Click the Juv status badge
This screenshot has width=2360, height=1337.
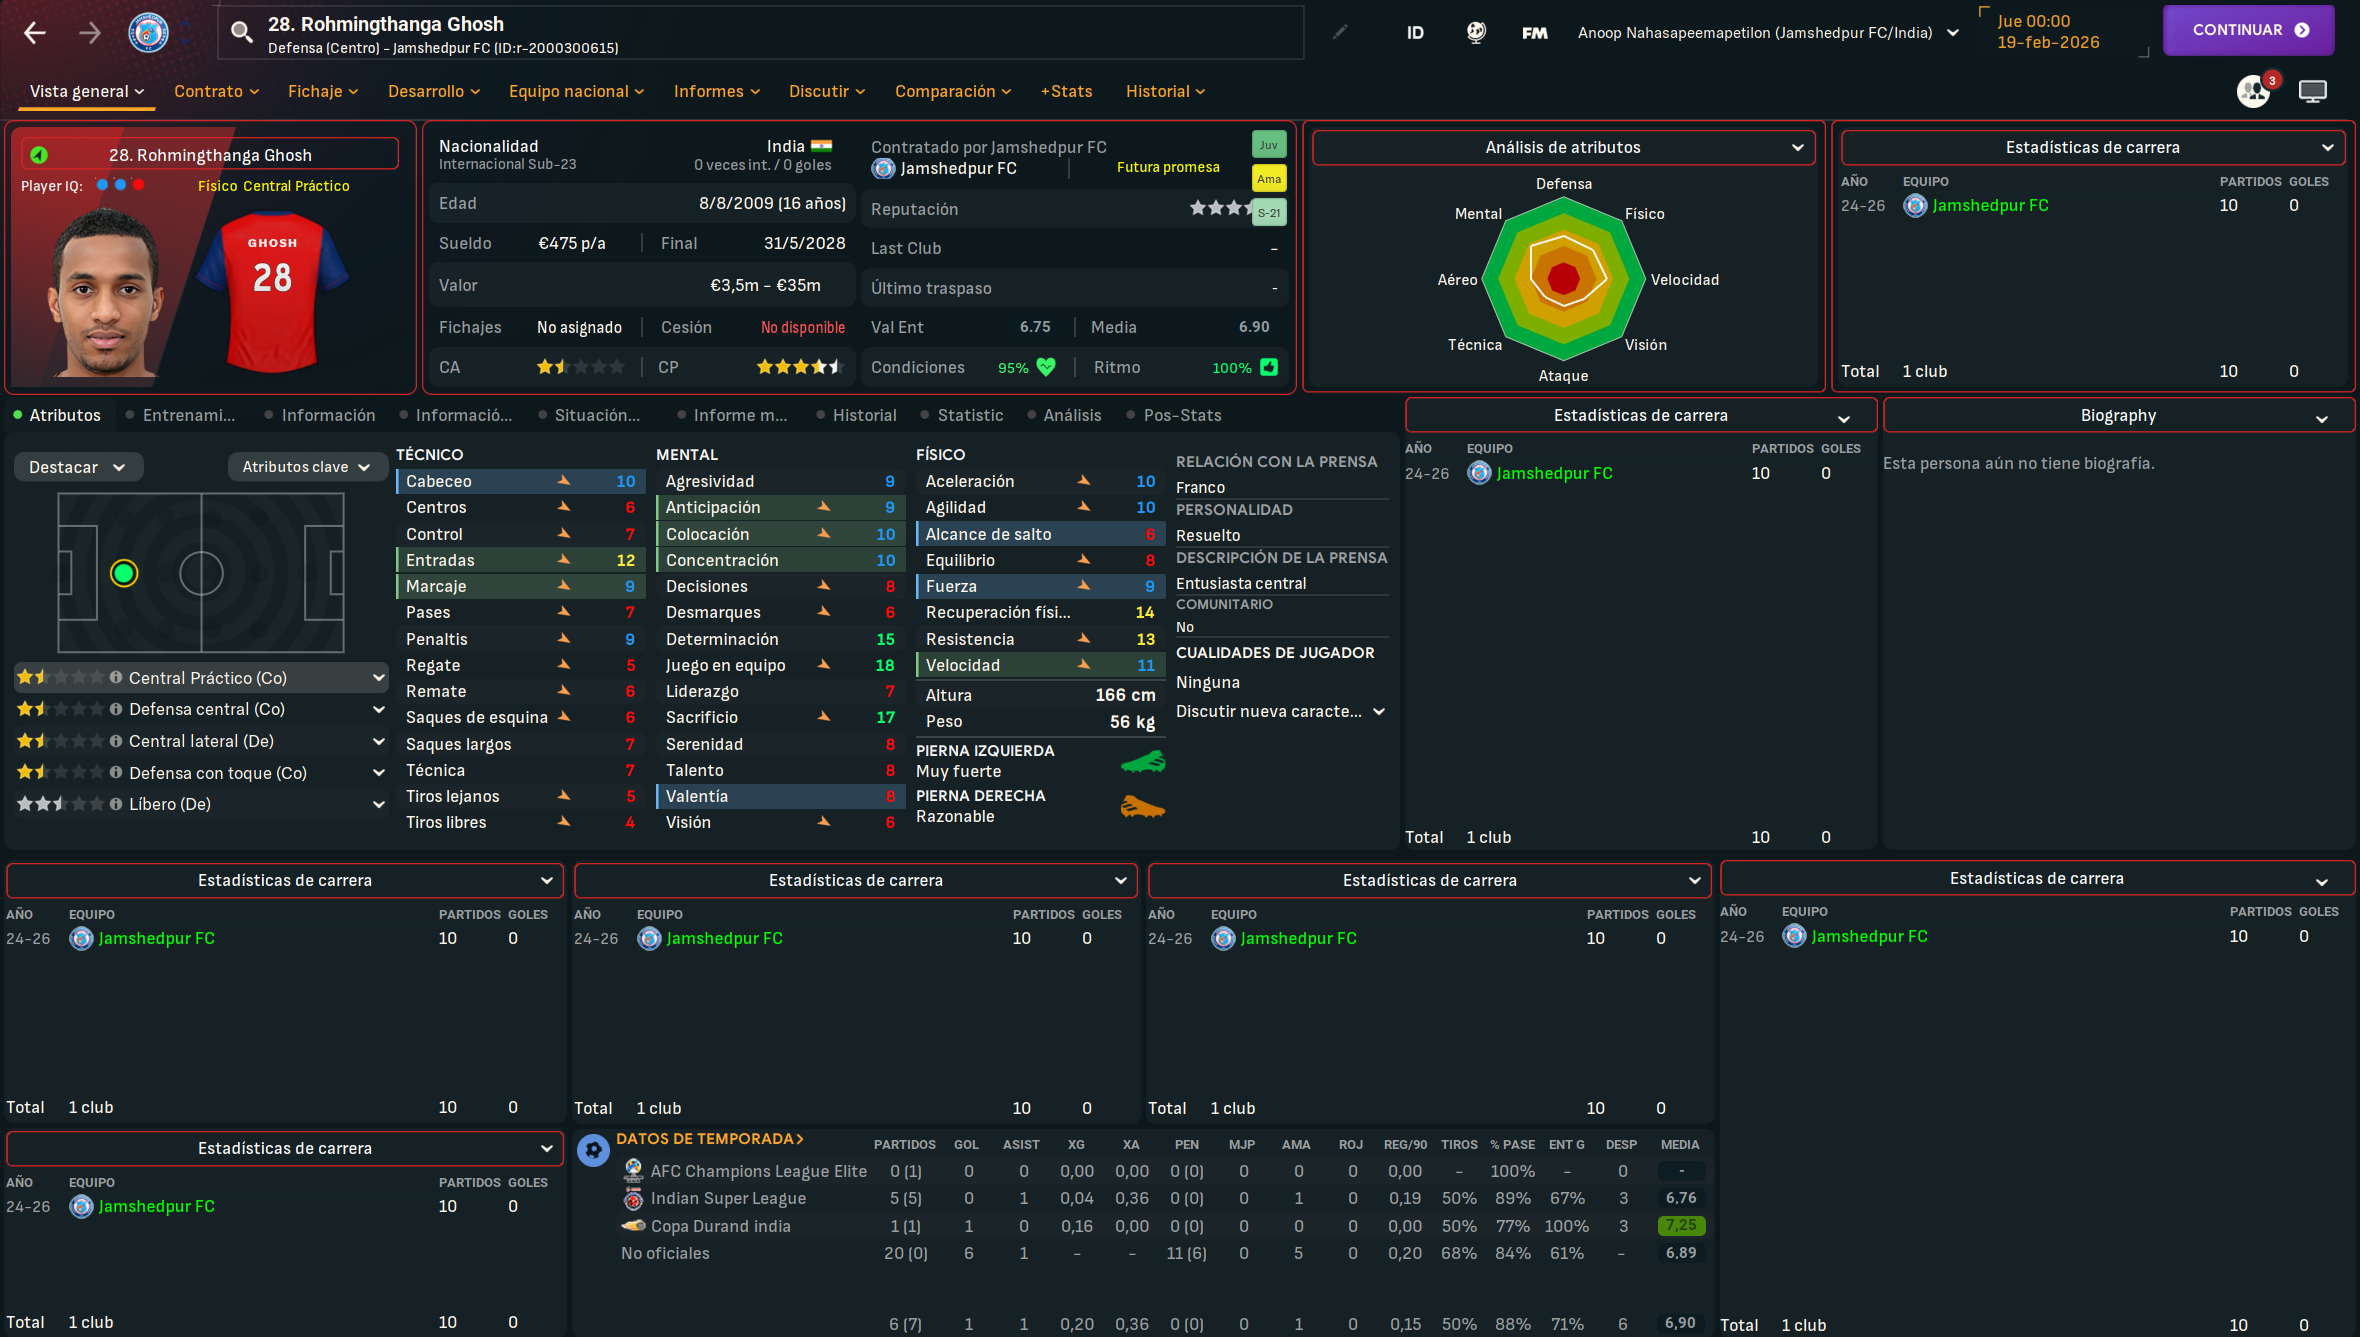(1269, 145)
